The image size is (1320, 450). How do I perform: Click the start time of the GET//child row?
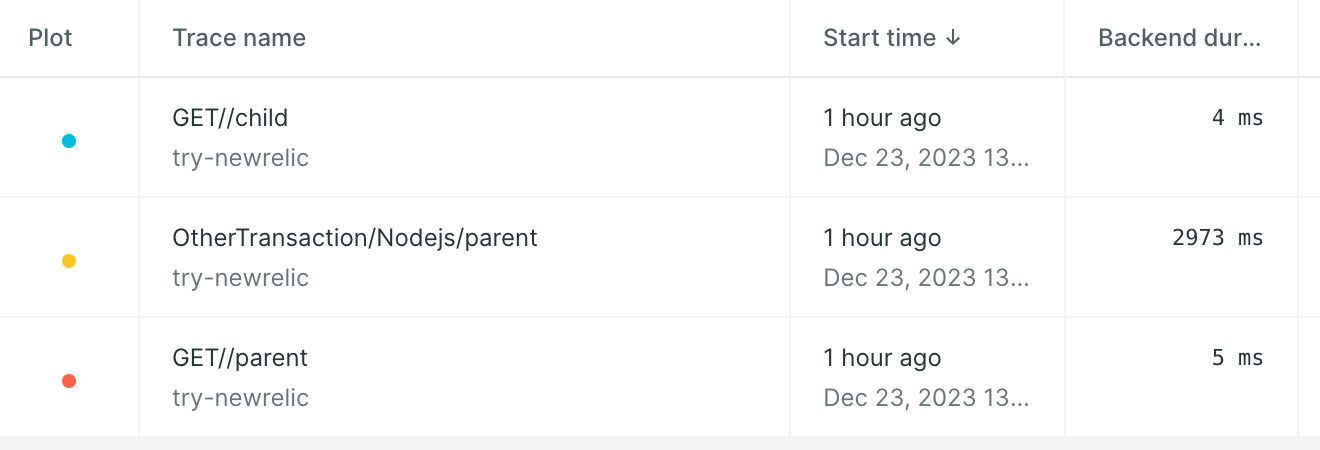(x=882, y=118)
